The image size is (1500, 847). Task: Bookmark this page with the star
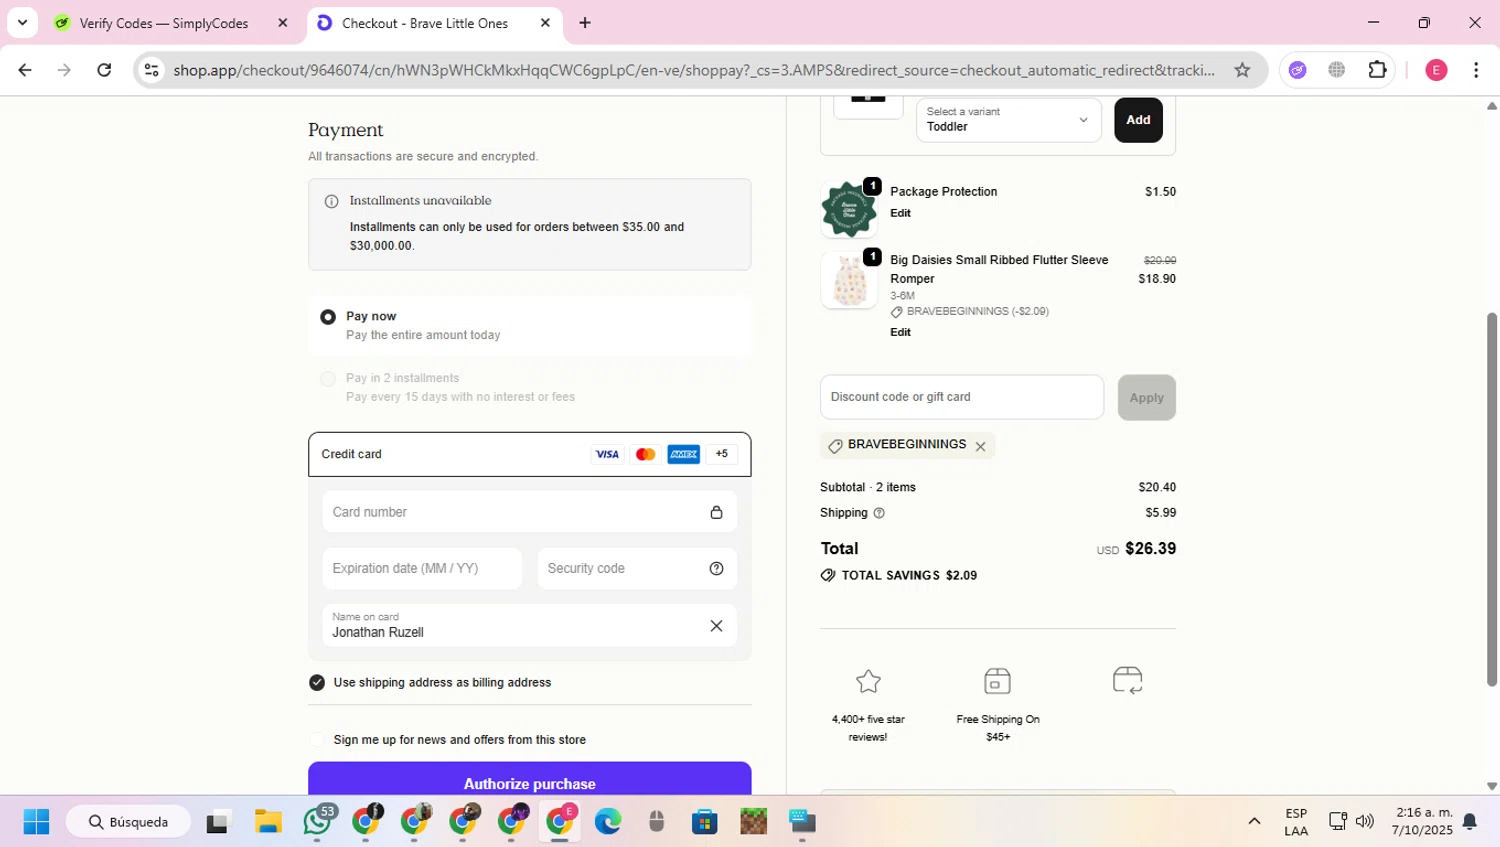1242,70
